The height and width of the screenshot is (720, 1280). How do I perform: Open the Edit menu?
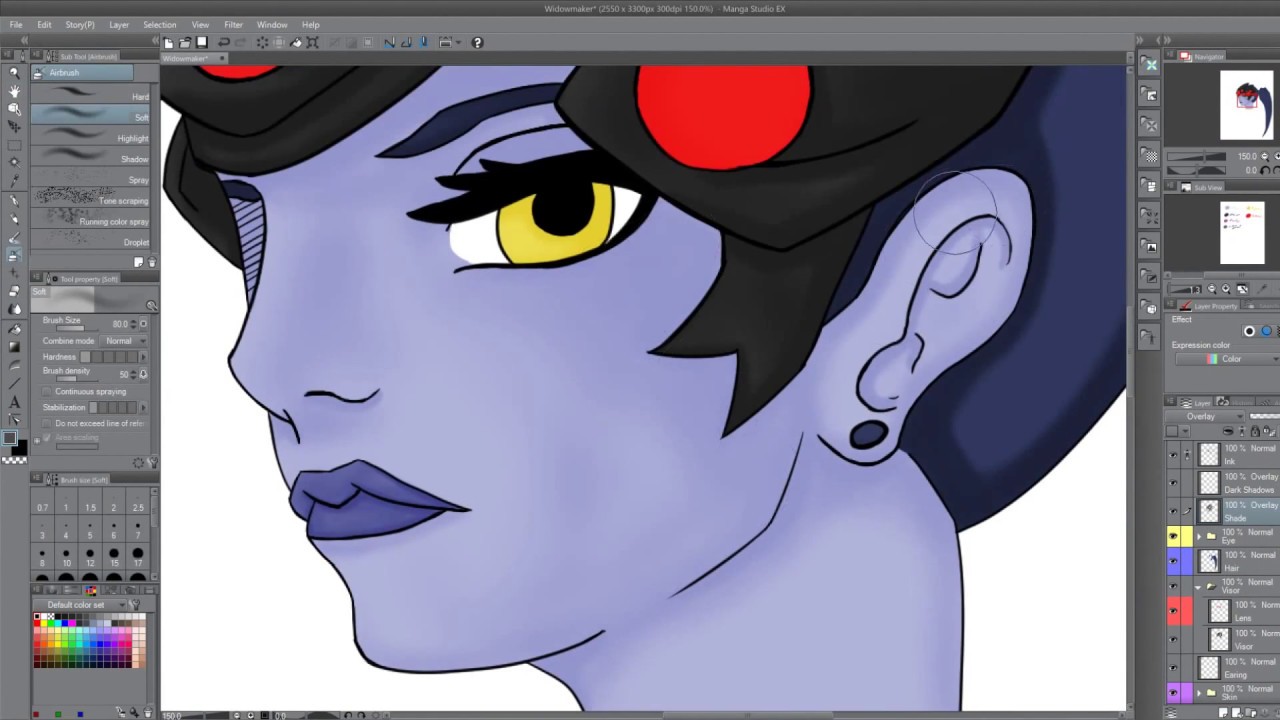tap(44, 25)
